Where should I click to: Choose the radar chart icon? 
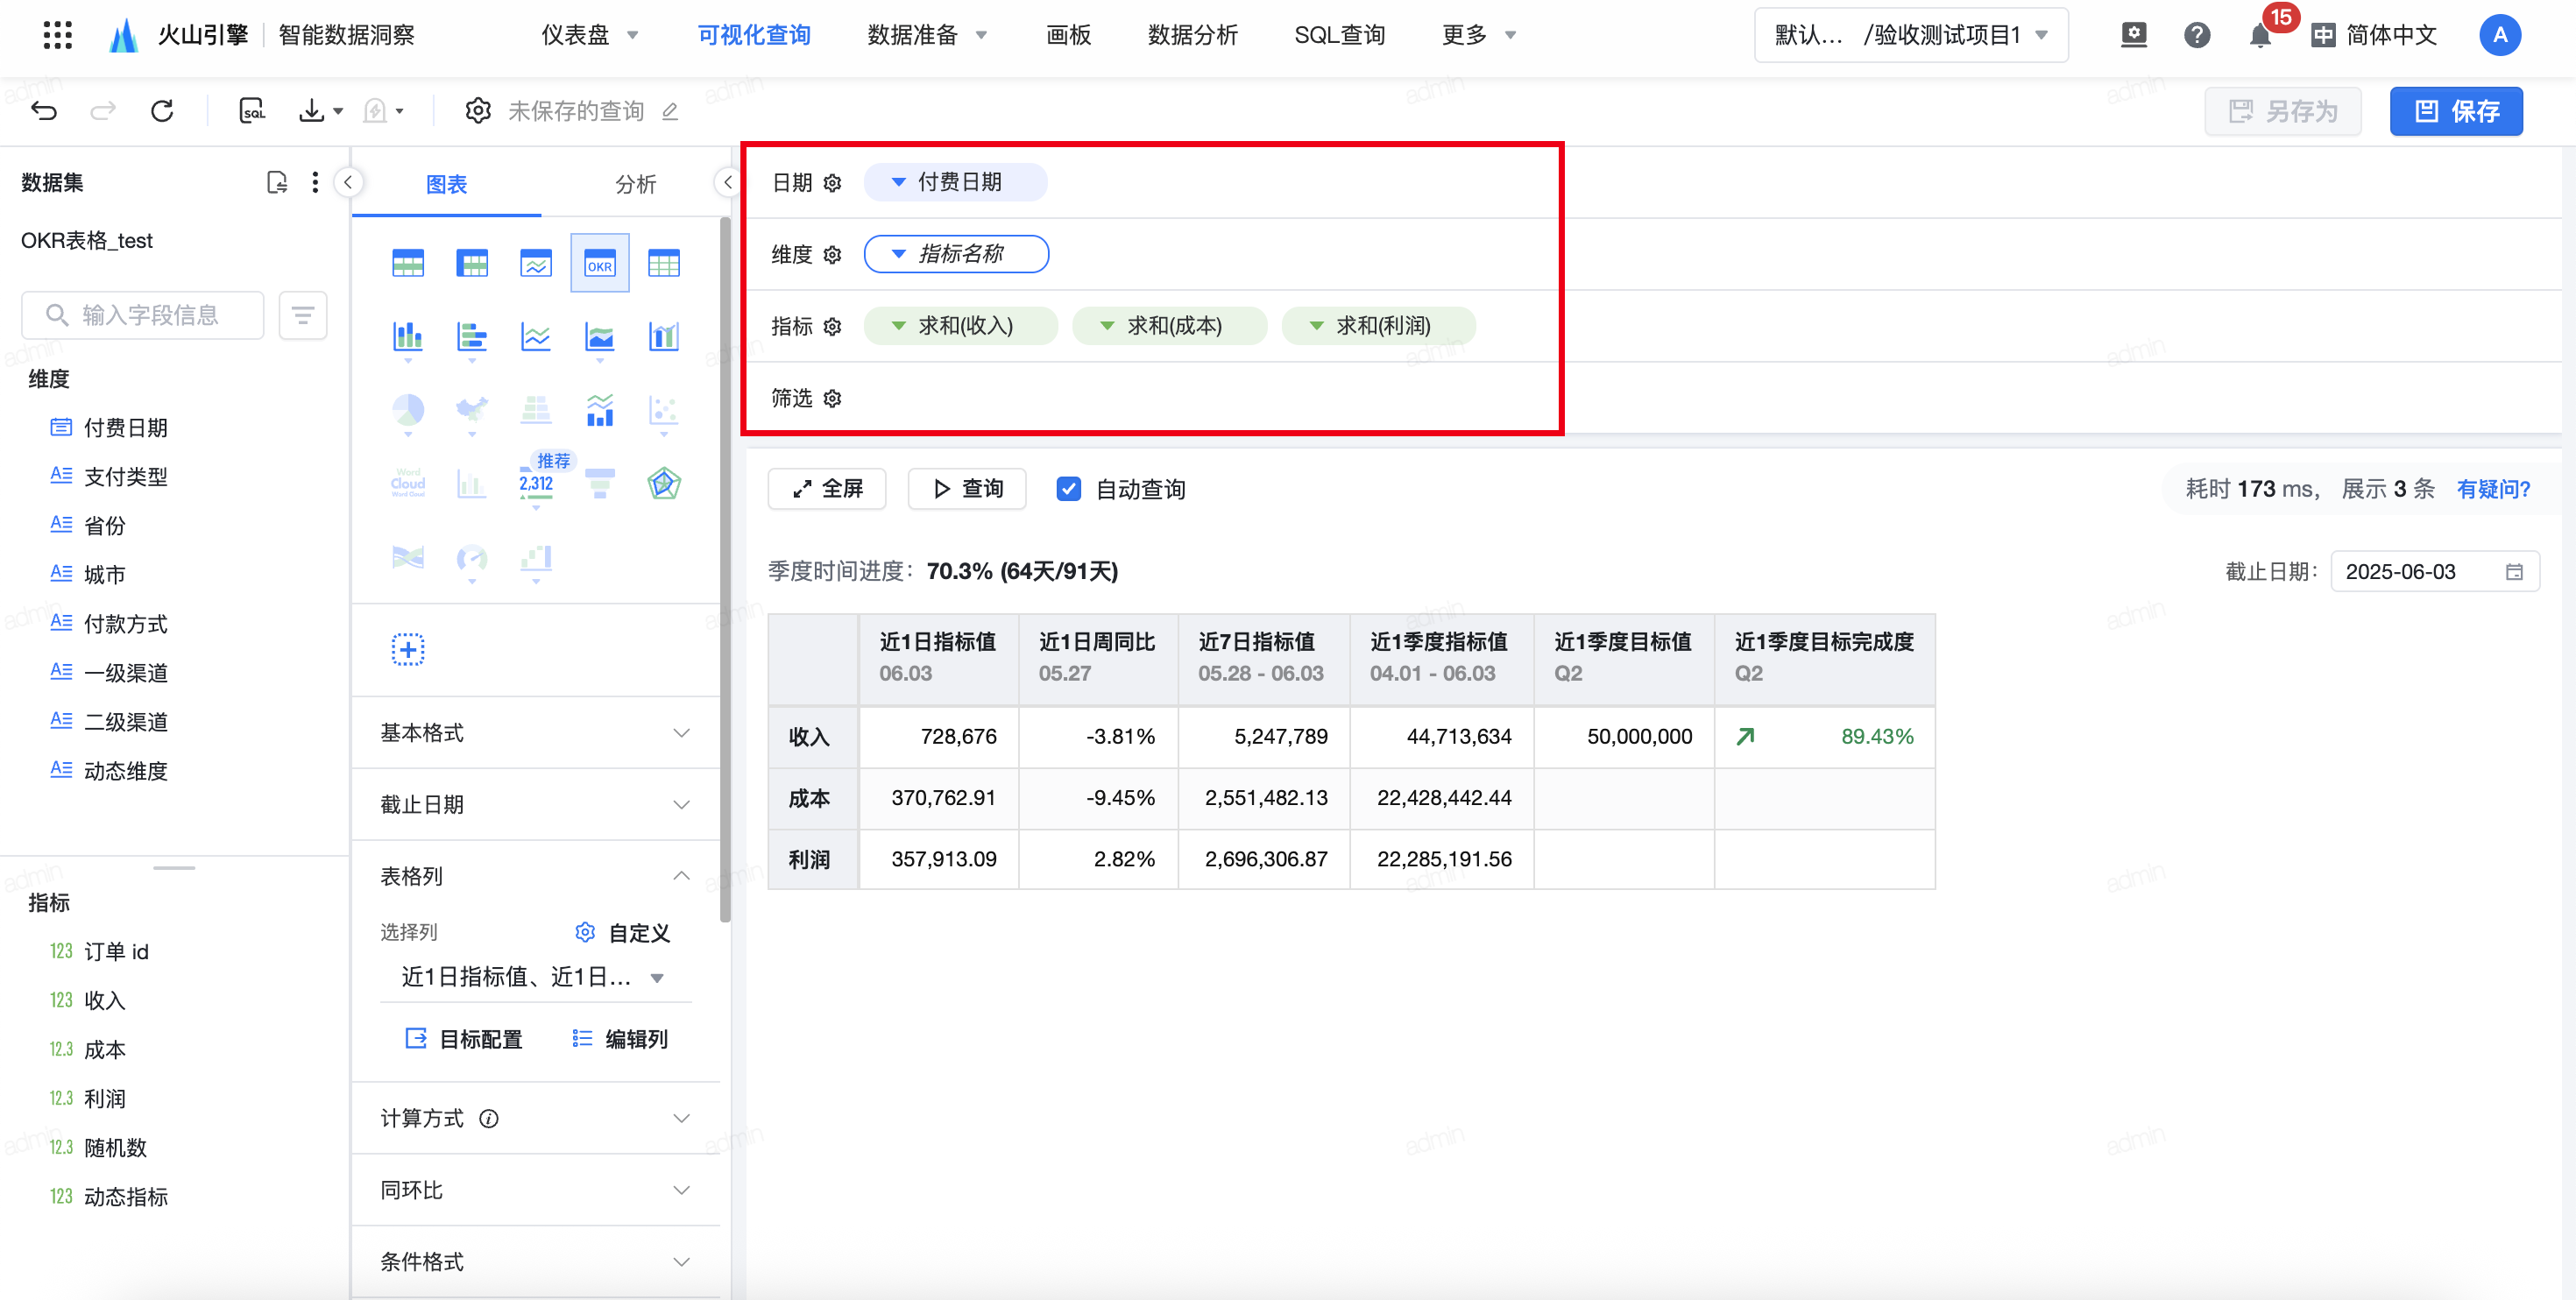664,484
